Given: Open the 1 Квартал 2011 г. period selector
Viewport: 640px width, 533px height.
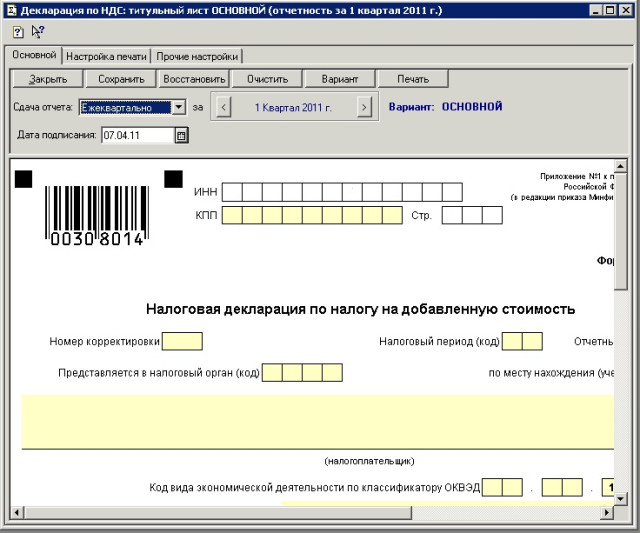Looking at the screenshot, I should (x=293, y=107).
